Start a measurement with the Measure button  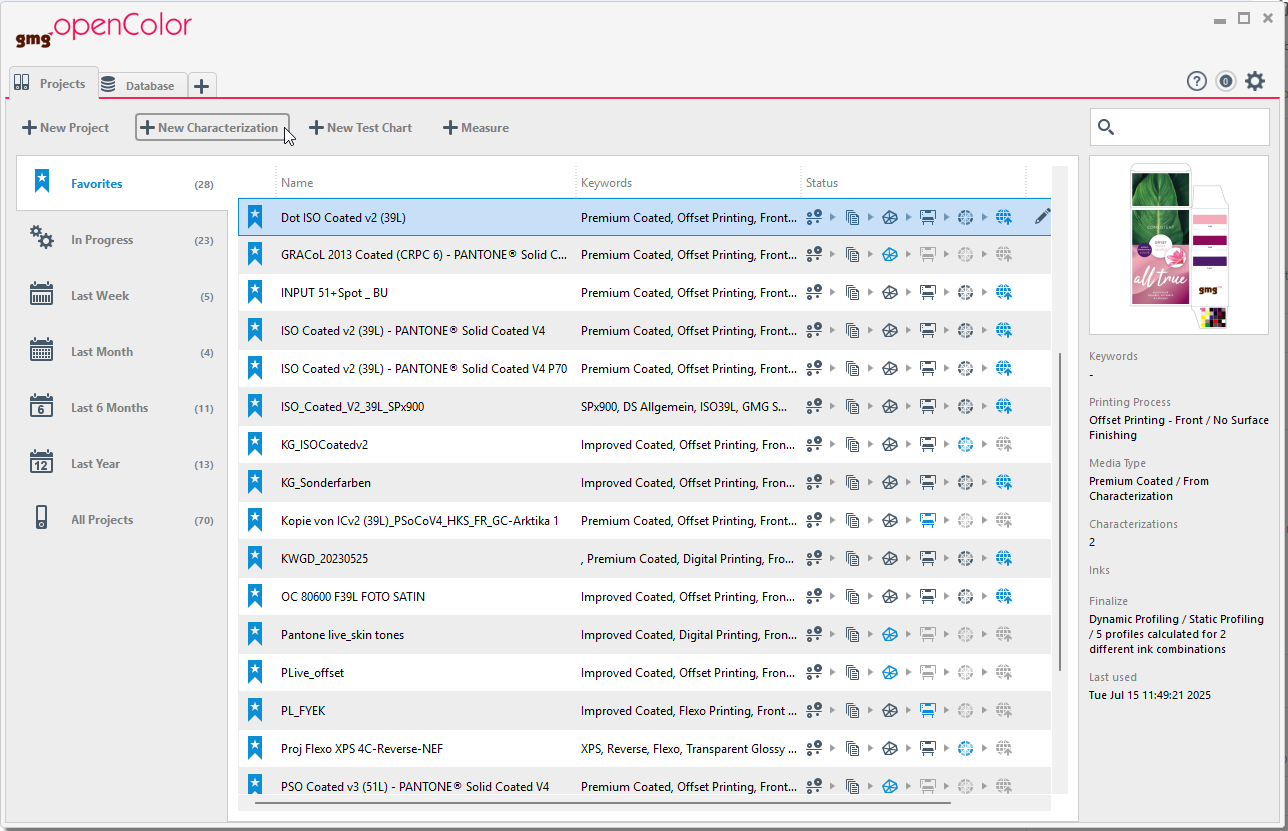click(x=476, y=127)
